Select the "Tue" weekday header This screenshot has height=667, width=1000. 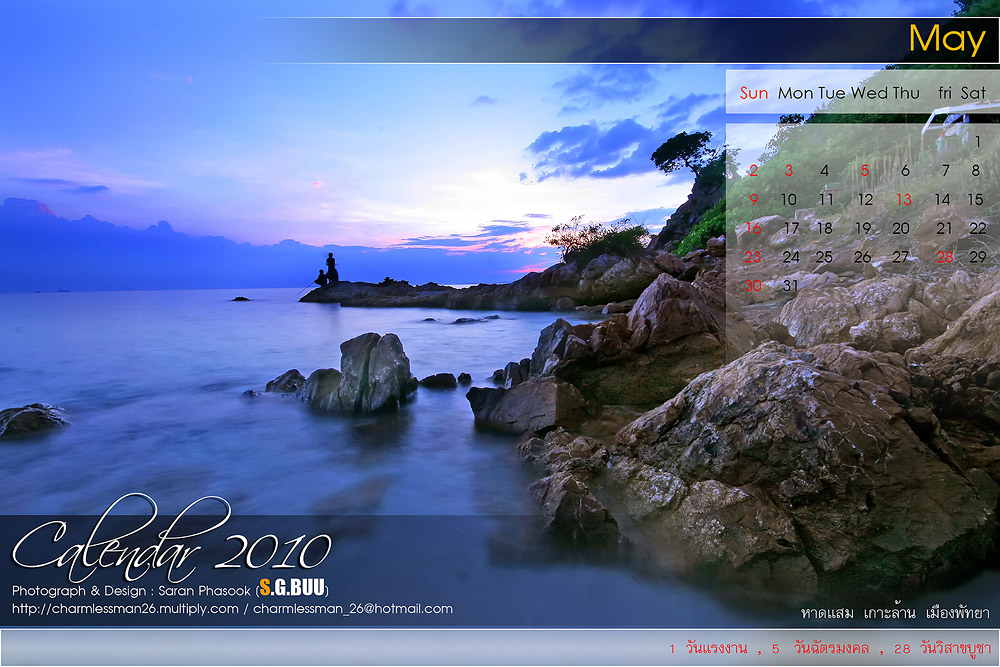832,93
